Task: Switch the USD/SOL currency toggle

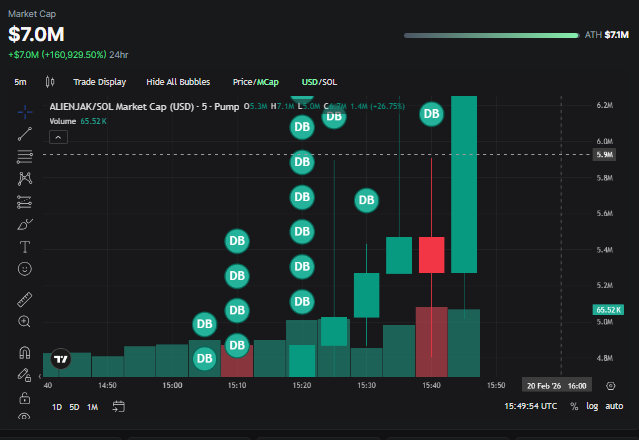Action: [x=319, y=82]
